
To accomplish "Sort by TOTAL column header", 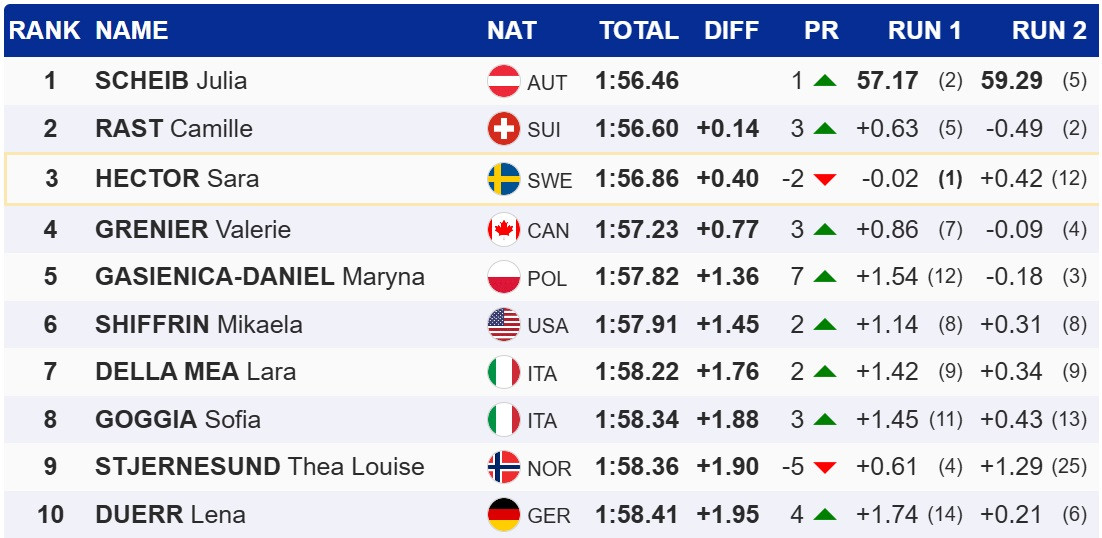I will [x=639, y=31].
